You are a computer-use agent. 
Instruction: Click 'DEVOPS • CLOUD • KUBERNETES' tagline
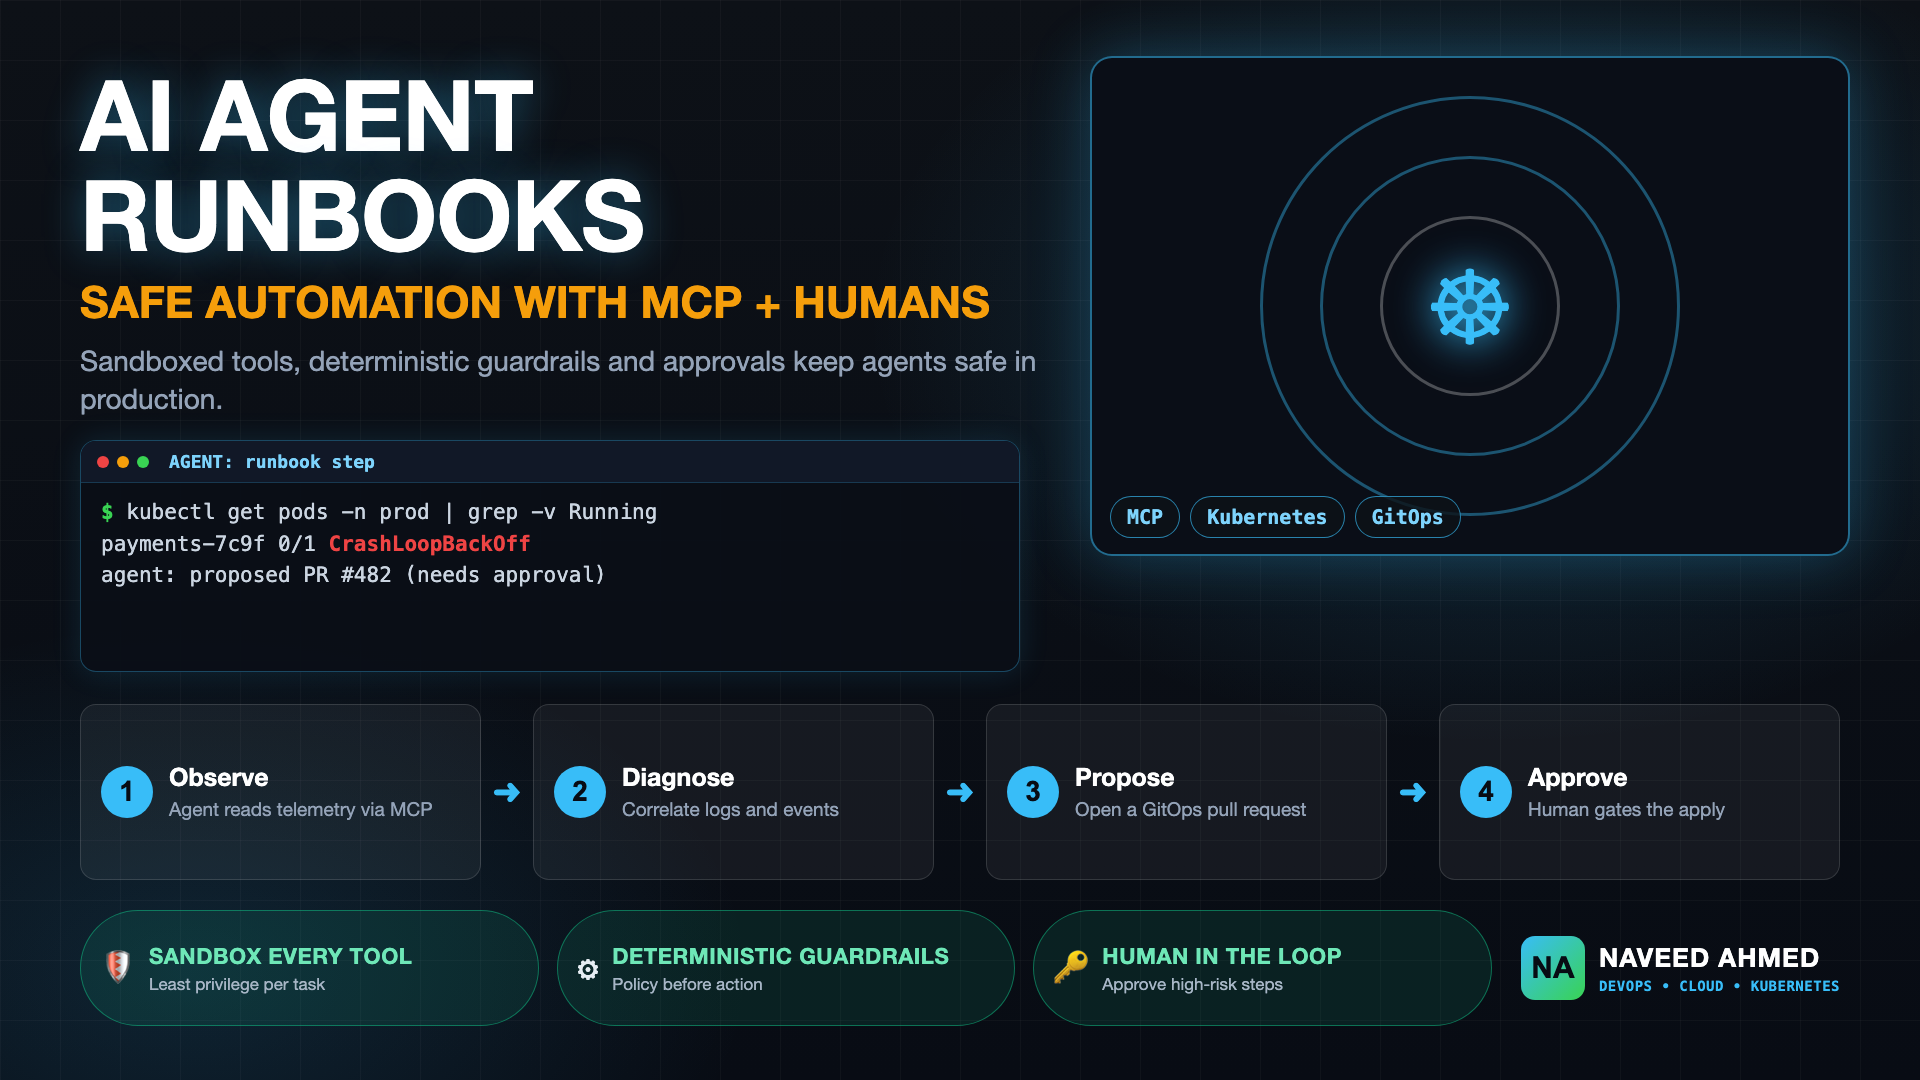[1719, 986]
